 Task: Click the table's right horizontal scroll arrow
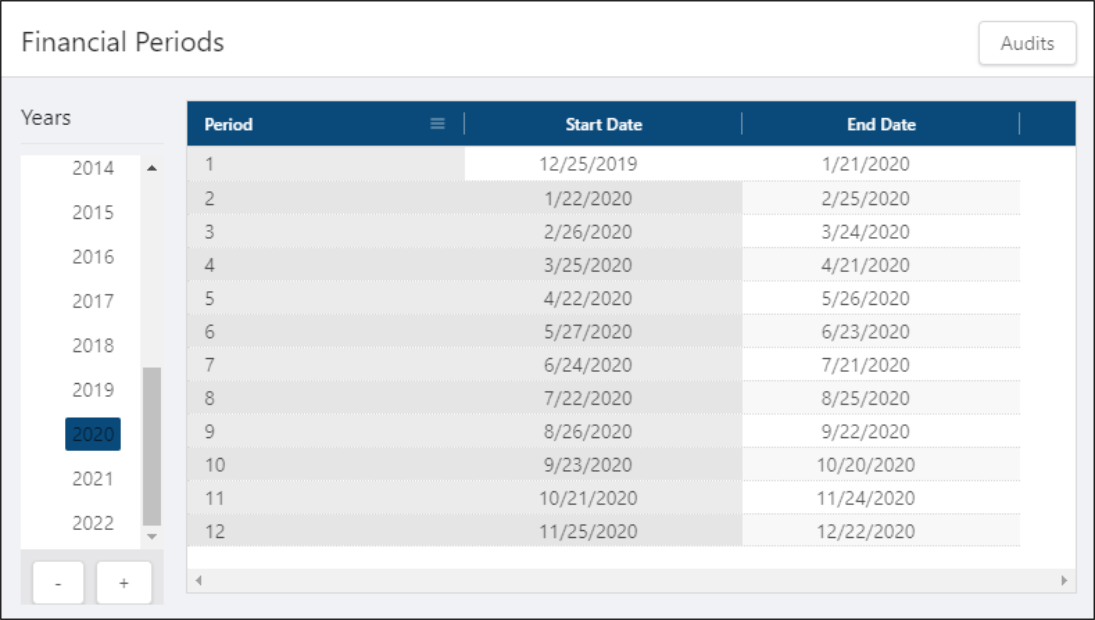tap(1063, 580)
